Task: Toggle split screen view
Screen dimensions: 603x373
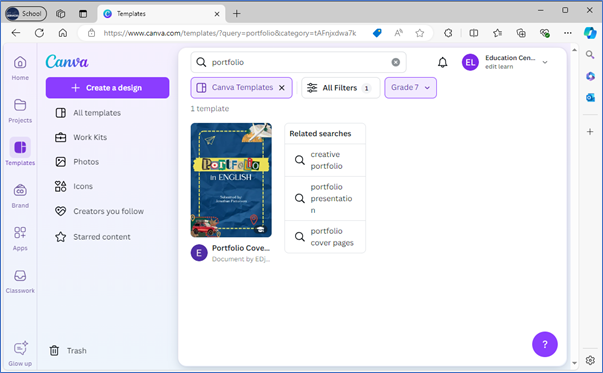Action: click(x=474, y=33)
